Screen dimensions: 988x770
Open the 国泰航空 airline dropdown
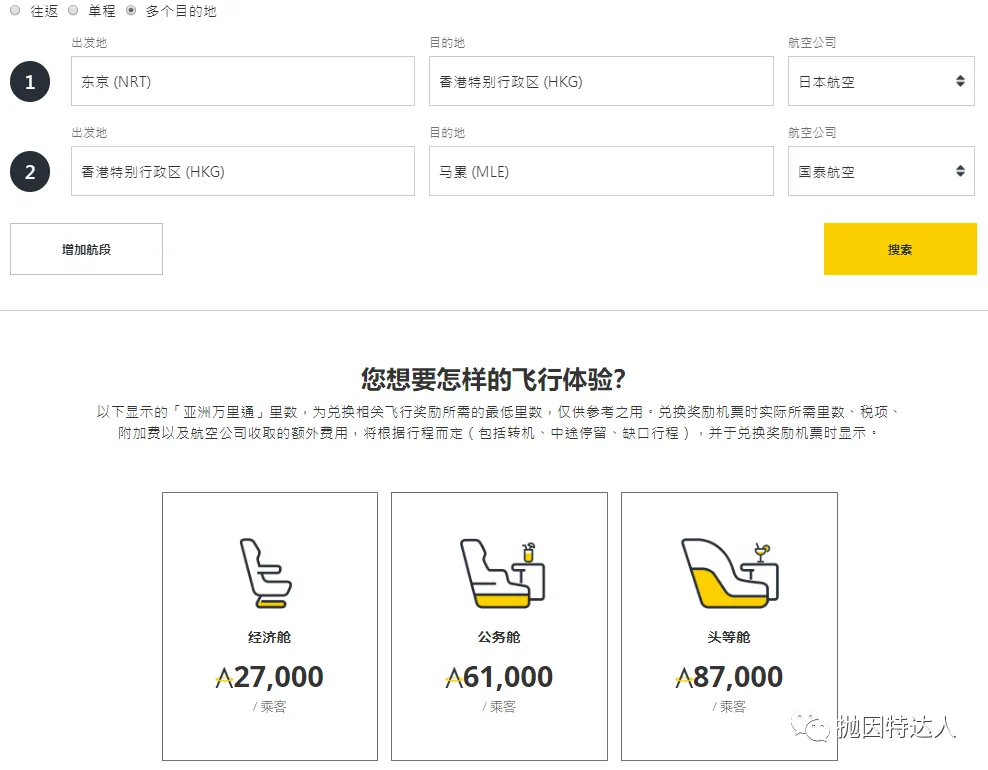click(x=881, y=171)
